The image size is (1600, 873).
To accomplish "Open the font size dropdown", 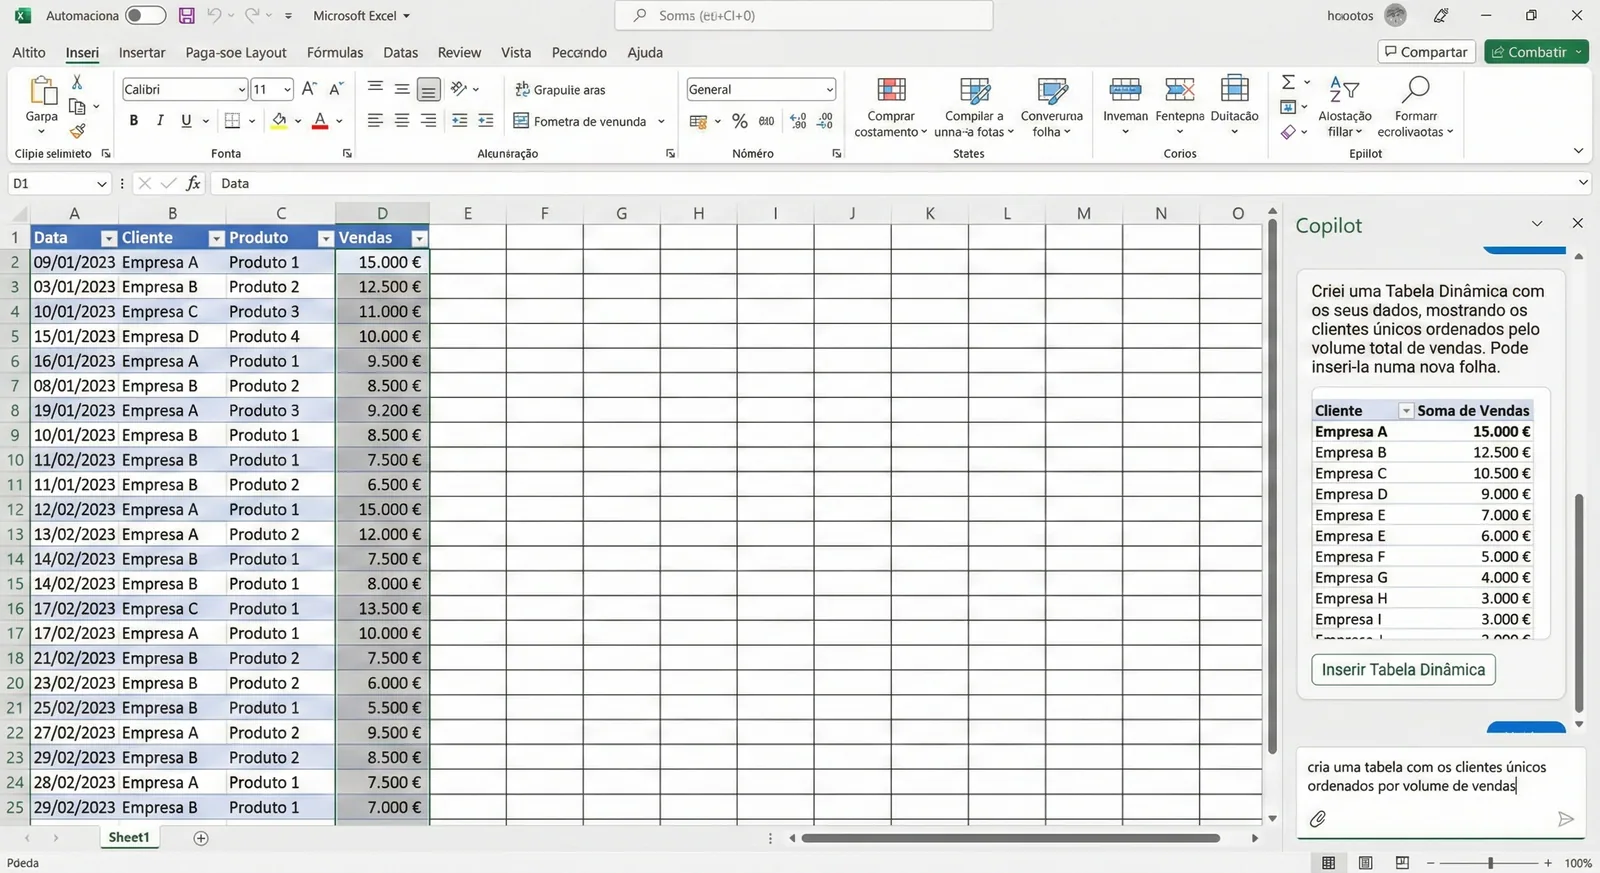I will 287,90.
